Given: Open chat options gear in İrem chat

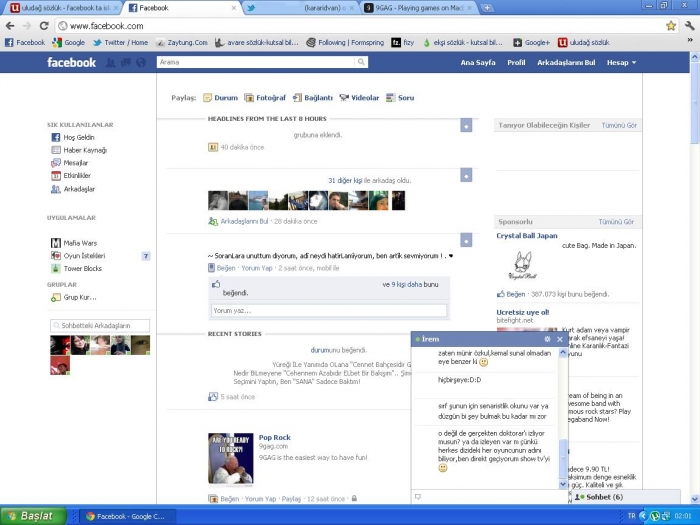Looking at the screenshot, I should [547, 339].
